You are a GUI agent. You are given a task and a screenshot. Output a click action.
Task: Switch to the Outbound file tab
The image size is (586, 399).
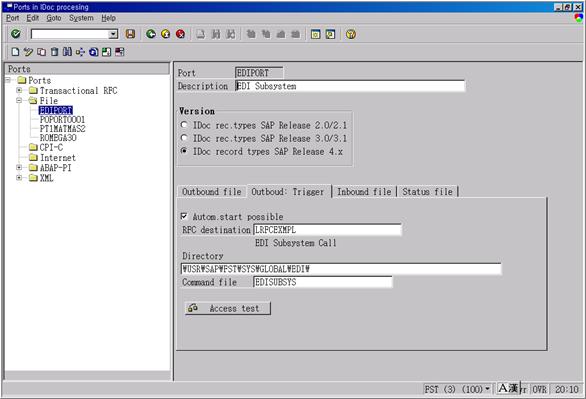coord(212,192)
